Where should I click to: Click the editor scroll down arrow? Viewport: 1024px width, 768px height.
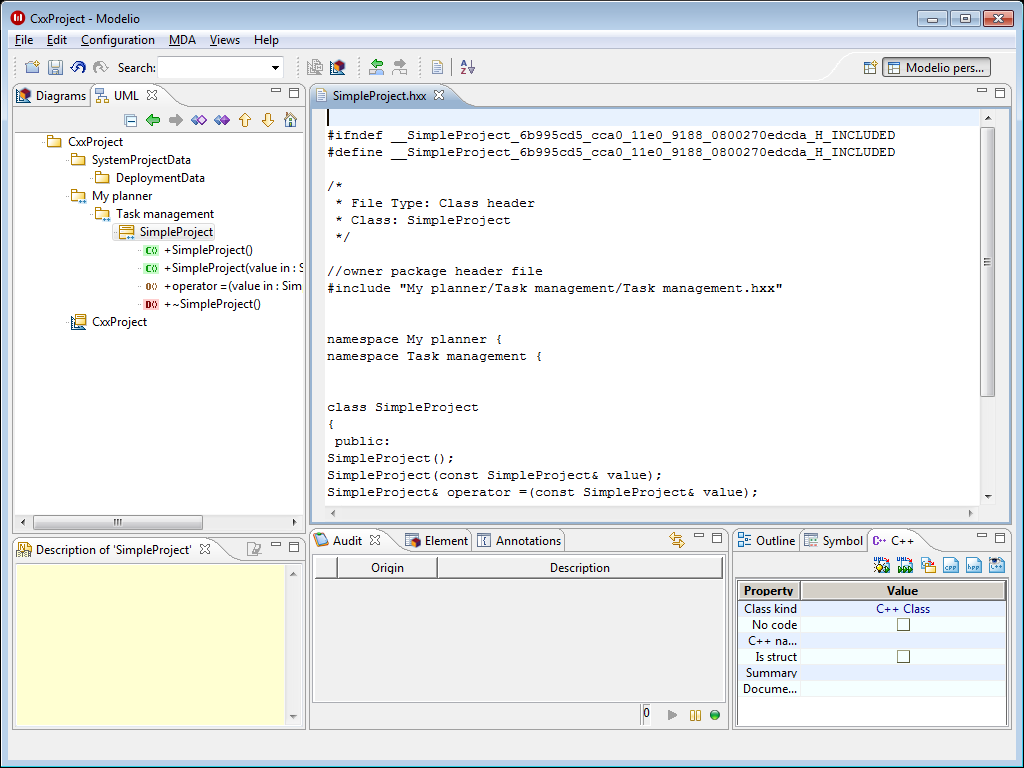(987, 496)
